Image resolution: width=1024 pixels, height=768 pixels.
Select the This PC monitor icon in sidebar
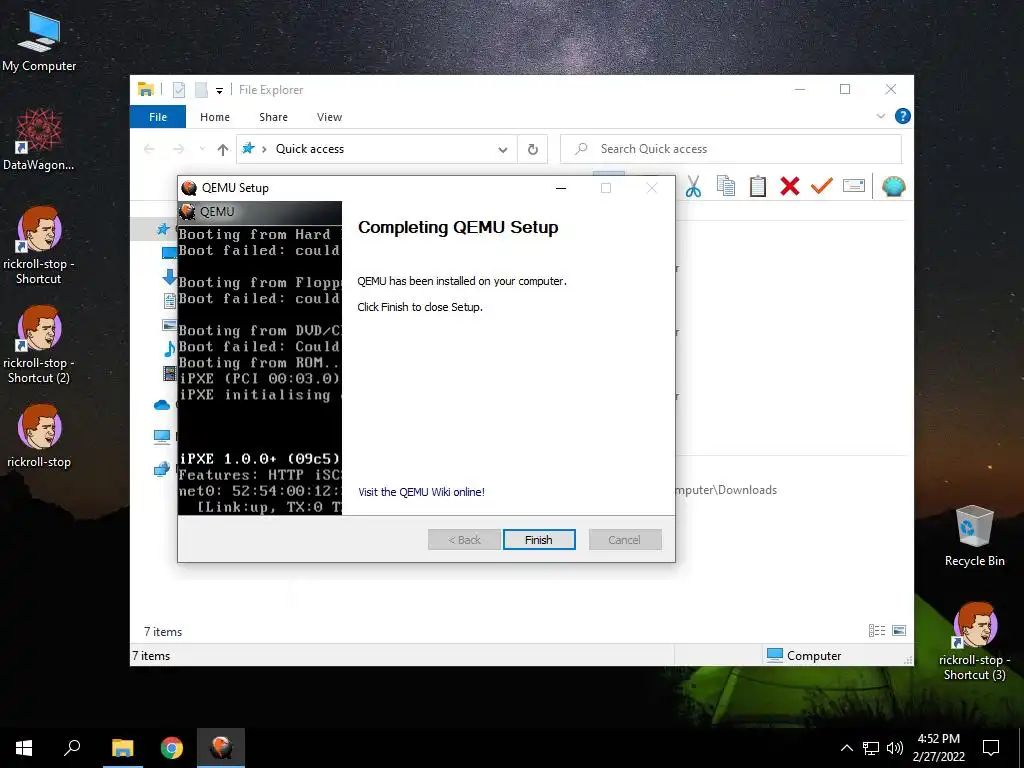161,436
